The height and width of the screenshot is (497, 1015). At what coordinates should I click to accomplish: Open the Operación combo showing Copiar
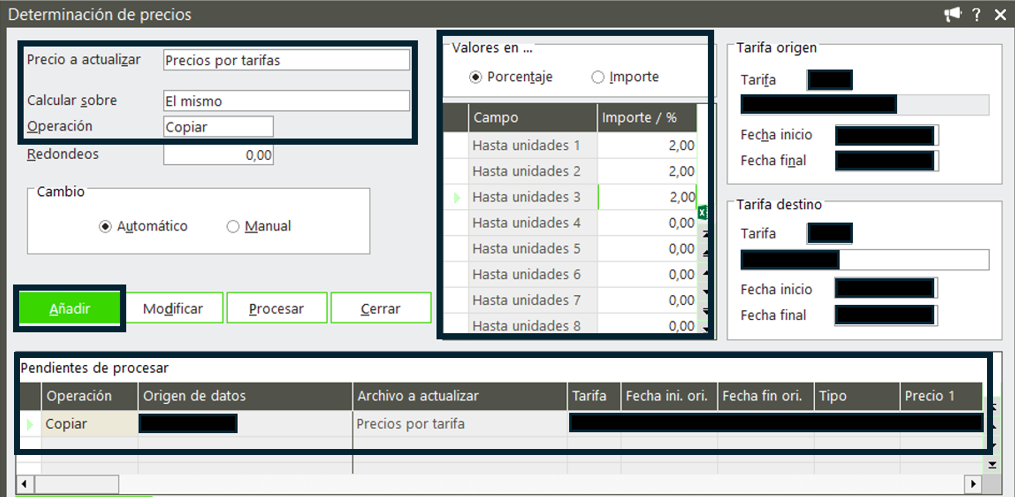tap(218, 127)
